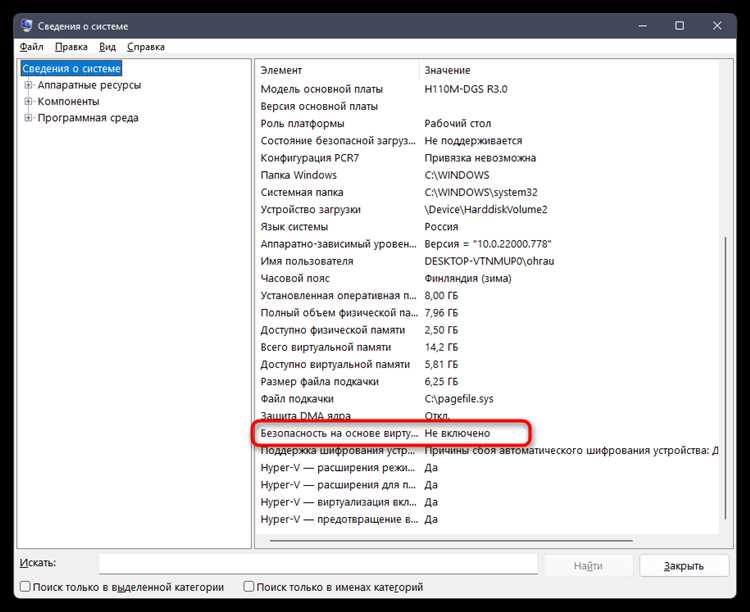Maximize the Сведения о системе window
This screenshot has height=612, width=750.
(679, 25)
